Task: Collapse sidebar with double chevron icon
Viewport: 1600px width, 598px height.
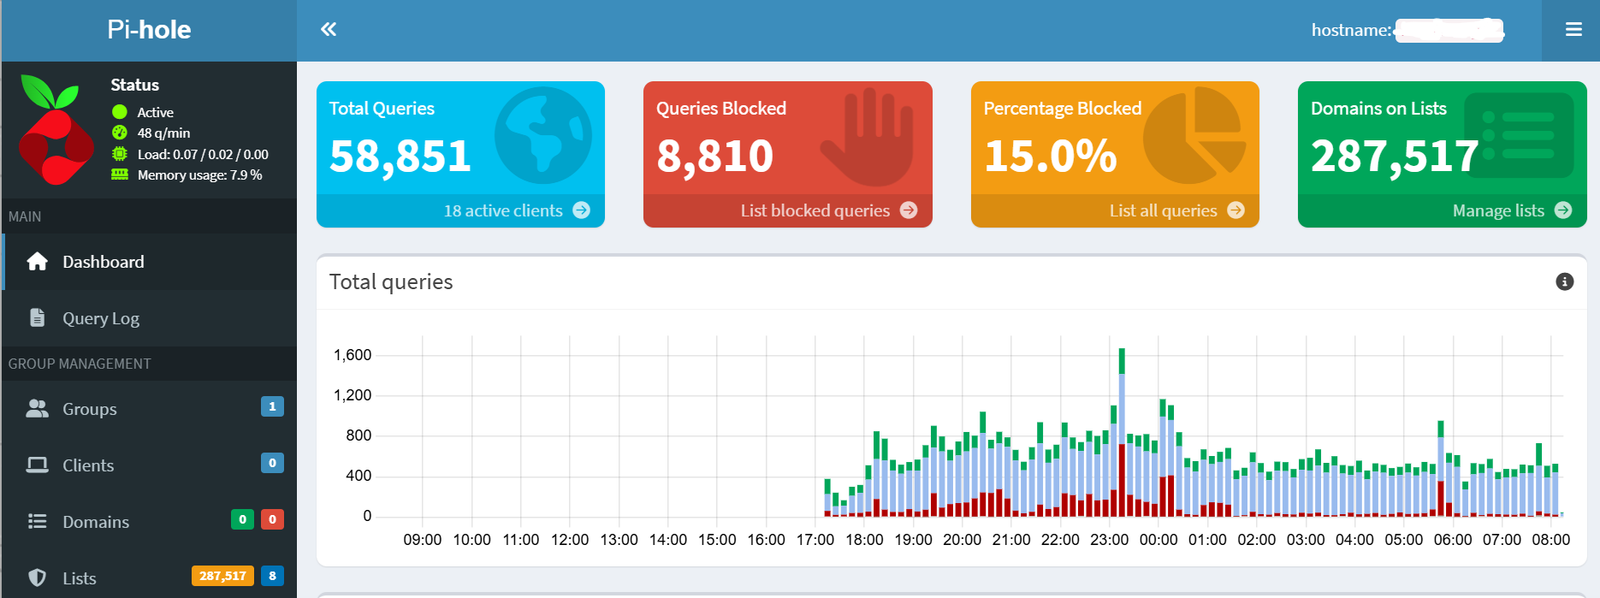Action: pyautogui.click(x=328, y=30)
